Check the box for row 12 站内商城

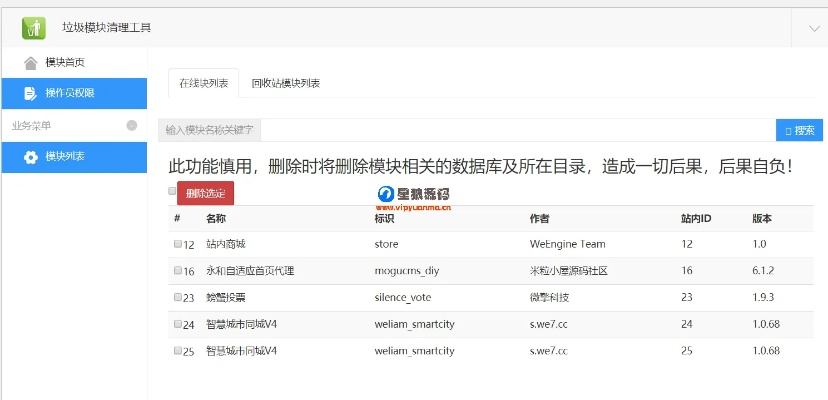tap(177, 244)
